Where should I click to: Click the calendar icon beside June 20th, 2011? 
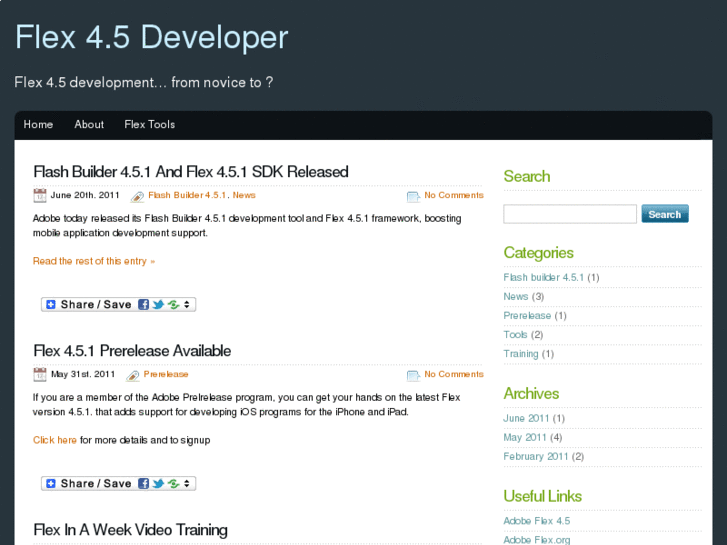(x=40, y=195)
